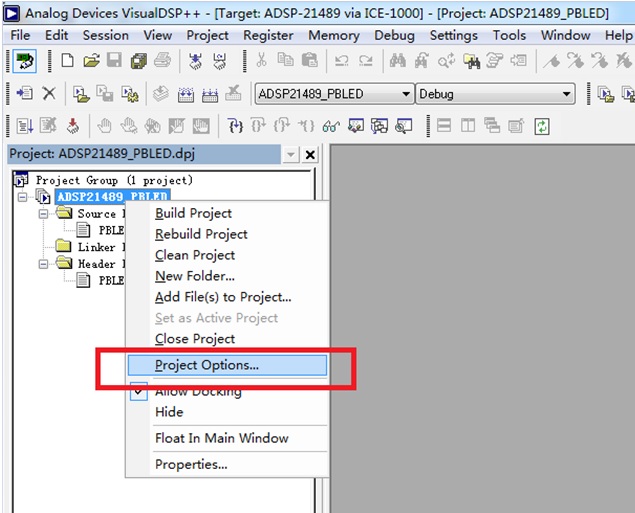Click the Save All toolbar icon
This screenshot has width=635, height=513.
(139, 61)
